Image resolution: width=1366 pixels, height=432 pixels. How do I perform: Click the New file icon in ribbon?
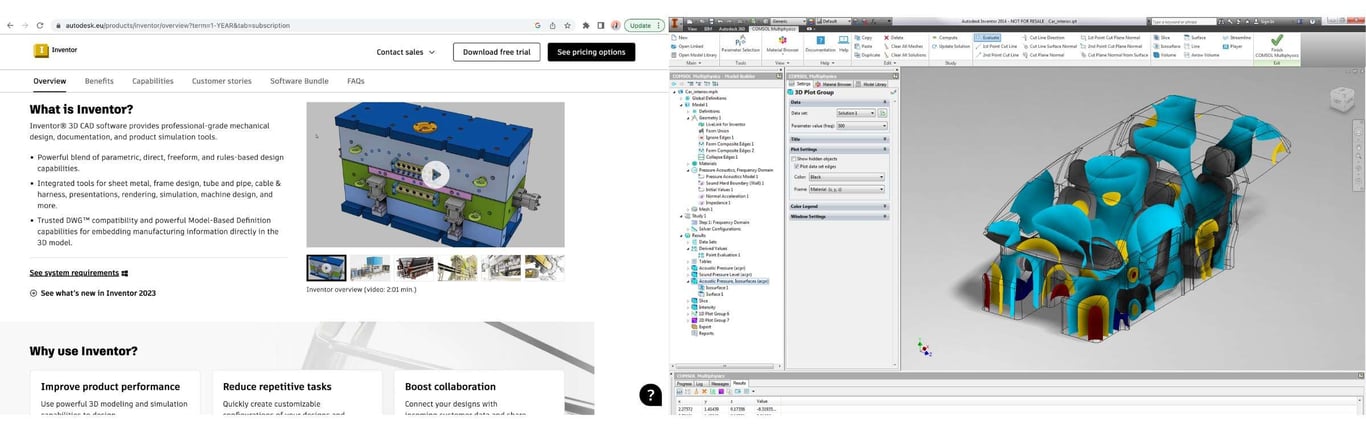(x=675, y=37)
